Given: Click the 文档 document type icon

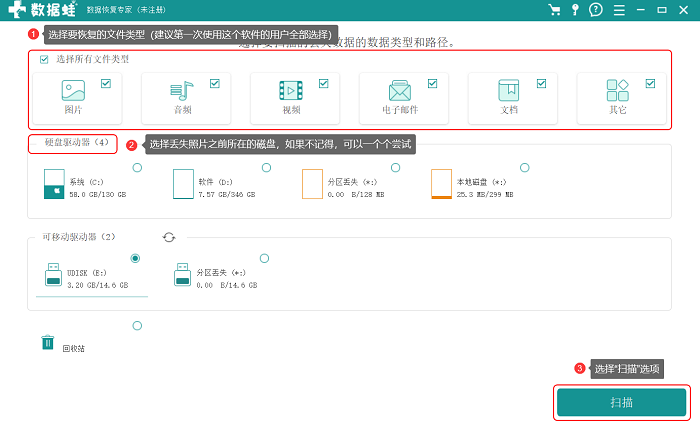Looking at the screenshot, I should point(508,90).
